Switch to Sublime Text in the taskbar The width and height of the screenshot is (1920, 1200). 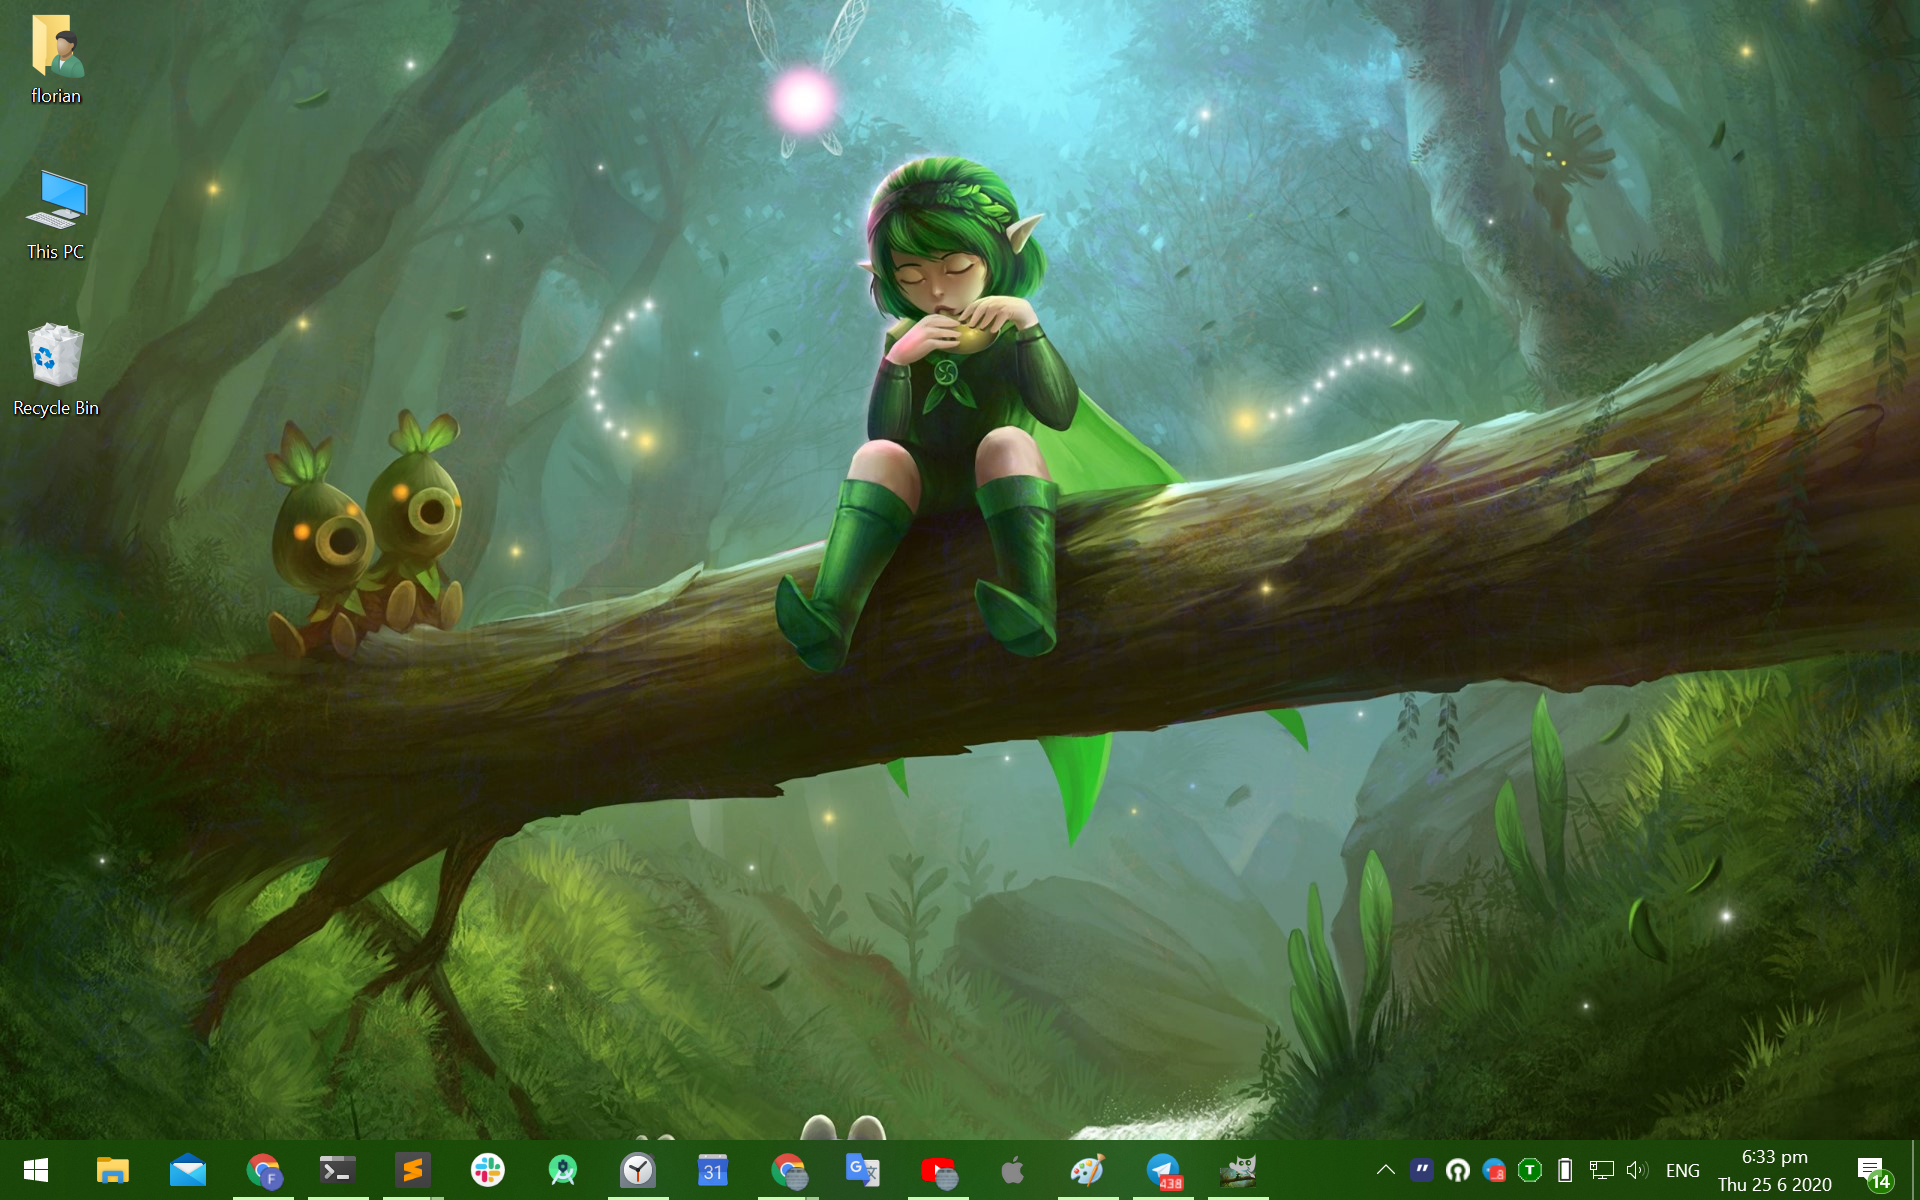pyautogui.click(x=412, y=1170)
